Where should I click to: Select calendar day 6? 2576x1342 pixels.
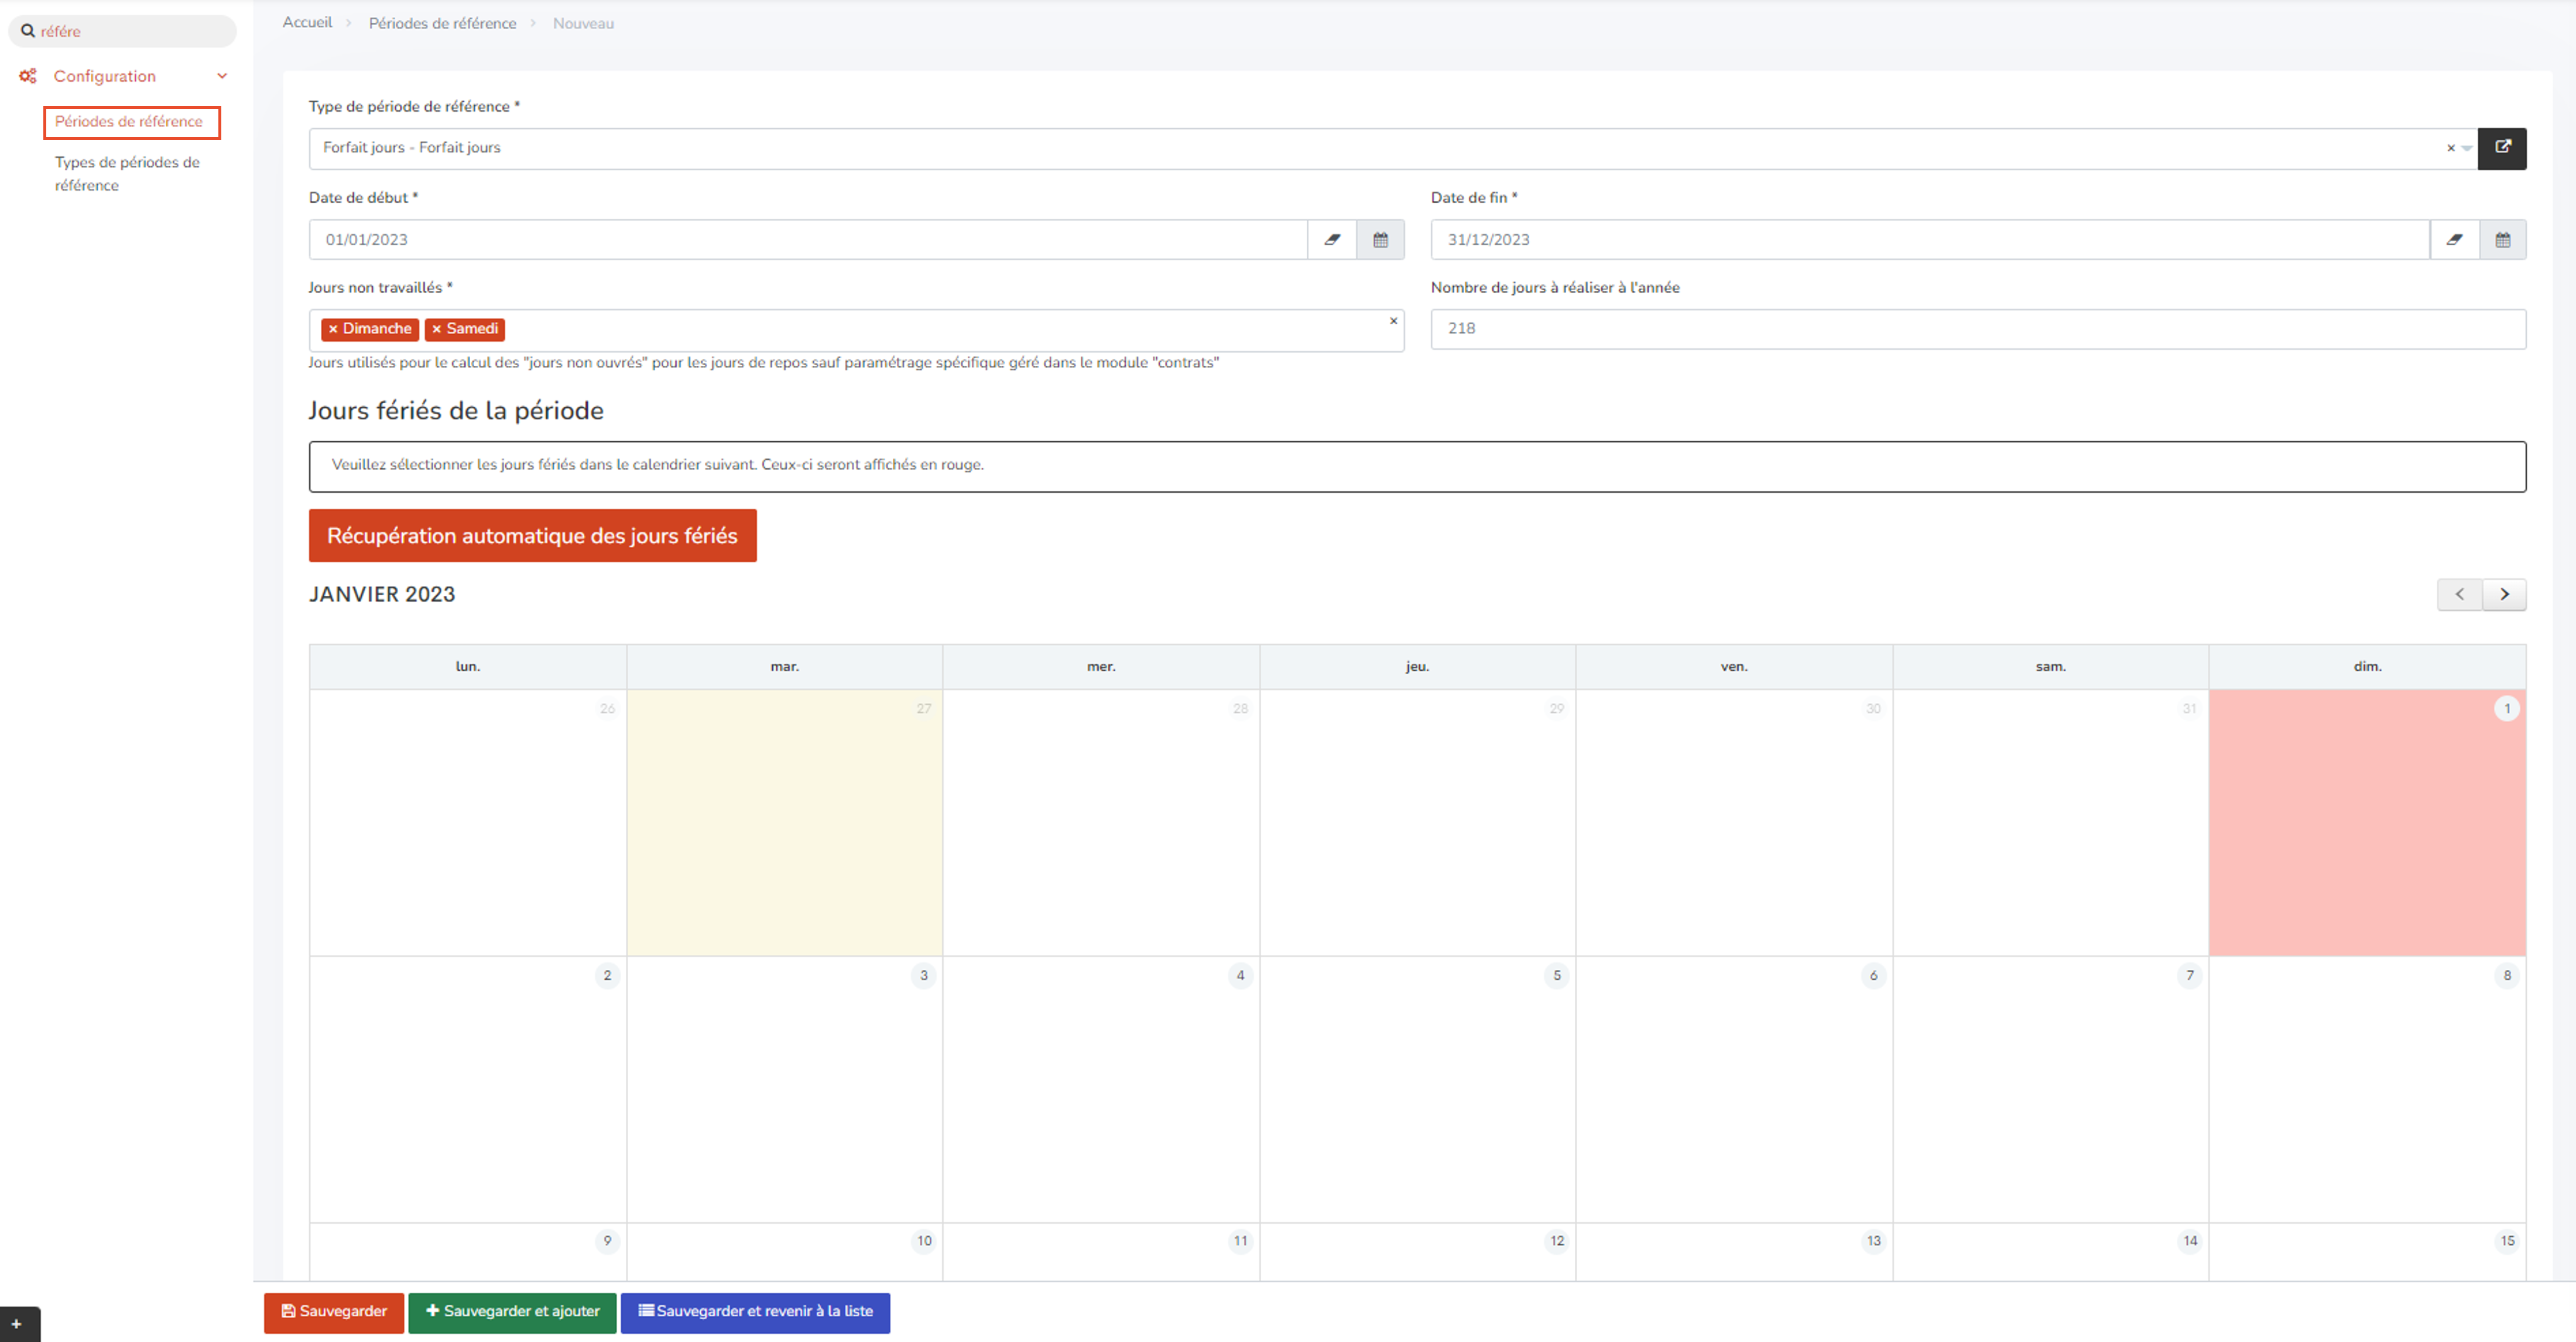pos(1734,1089)
